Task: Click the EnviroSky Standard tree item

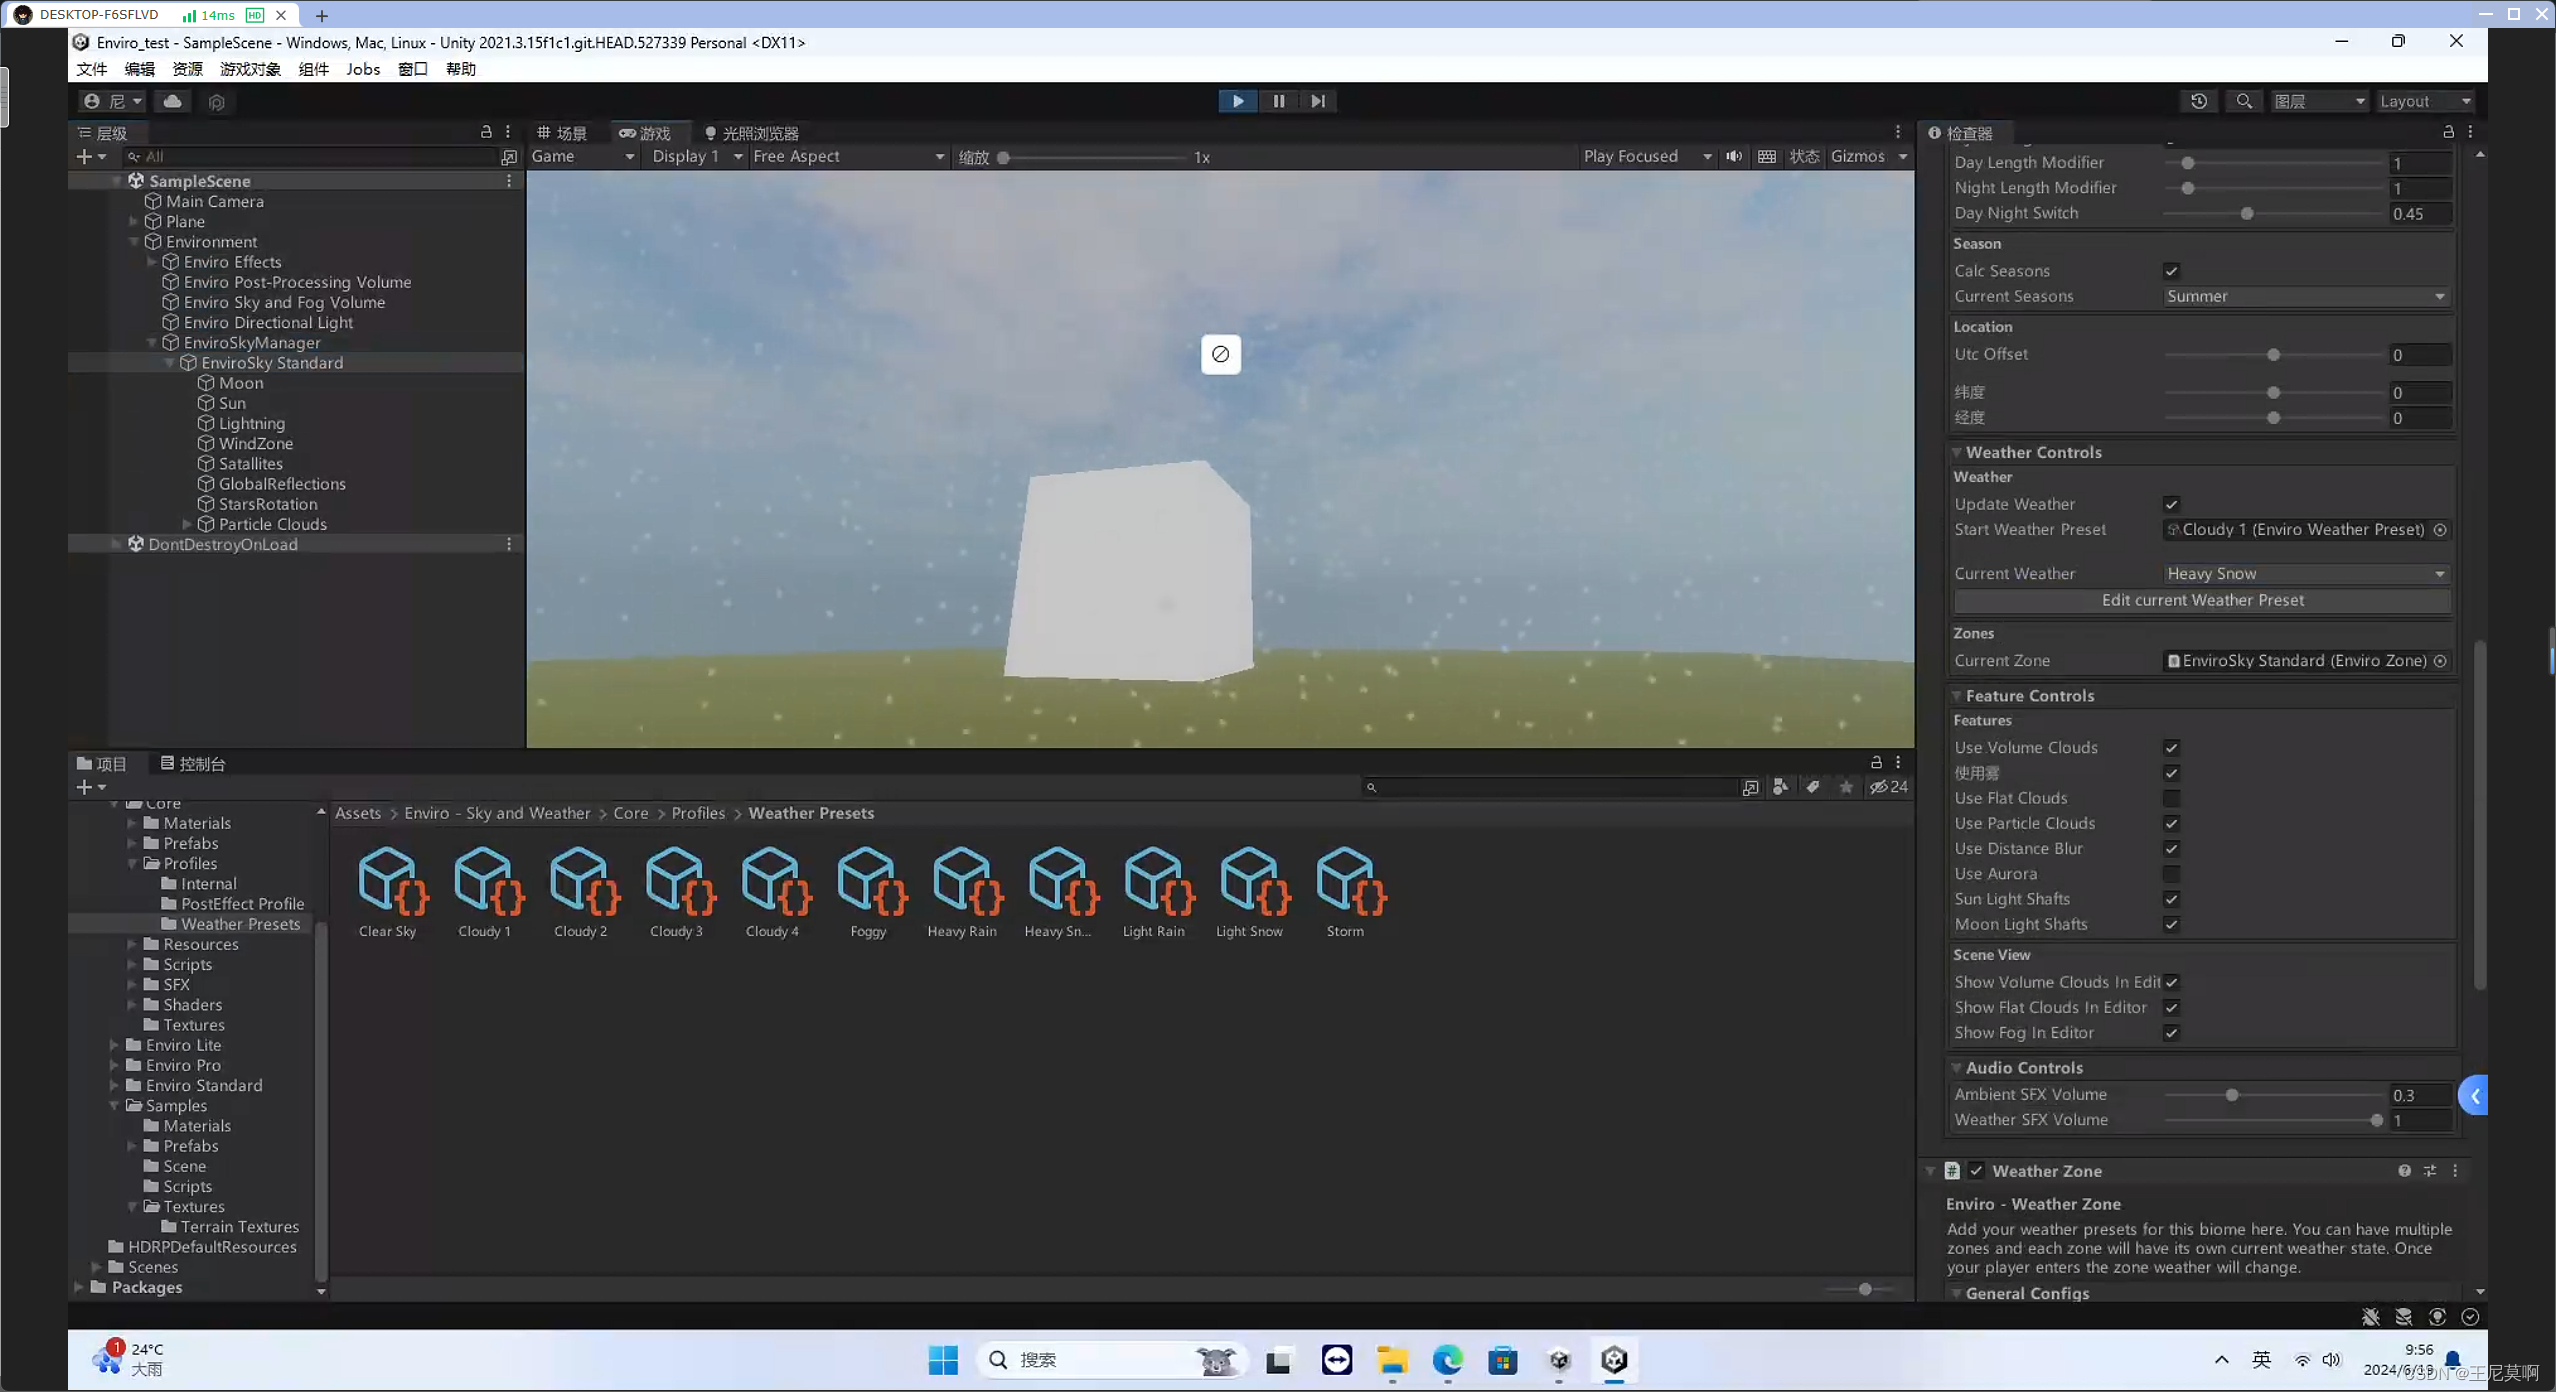Action: click(273, 362)
